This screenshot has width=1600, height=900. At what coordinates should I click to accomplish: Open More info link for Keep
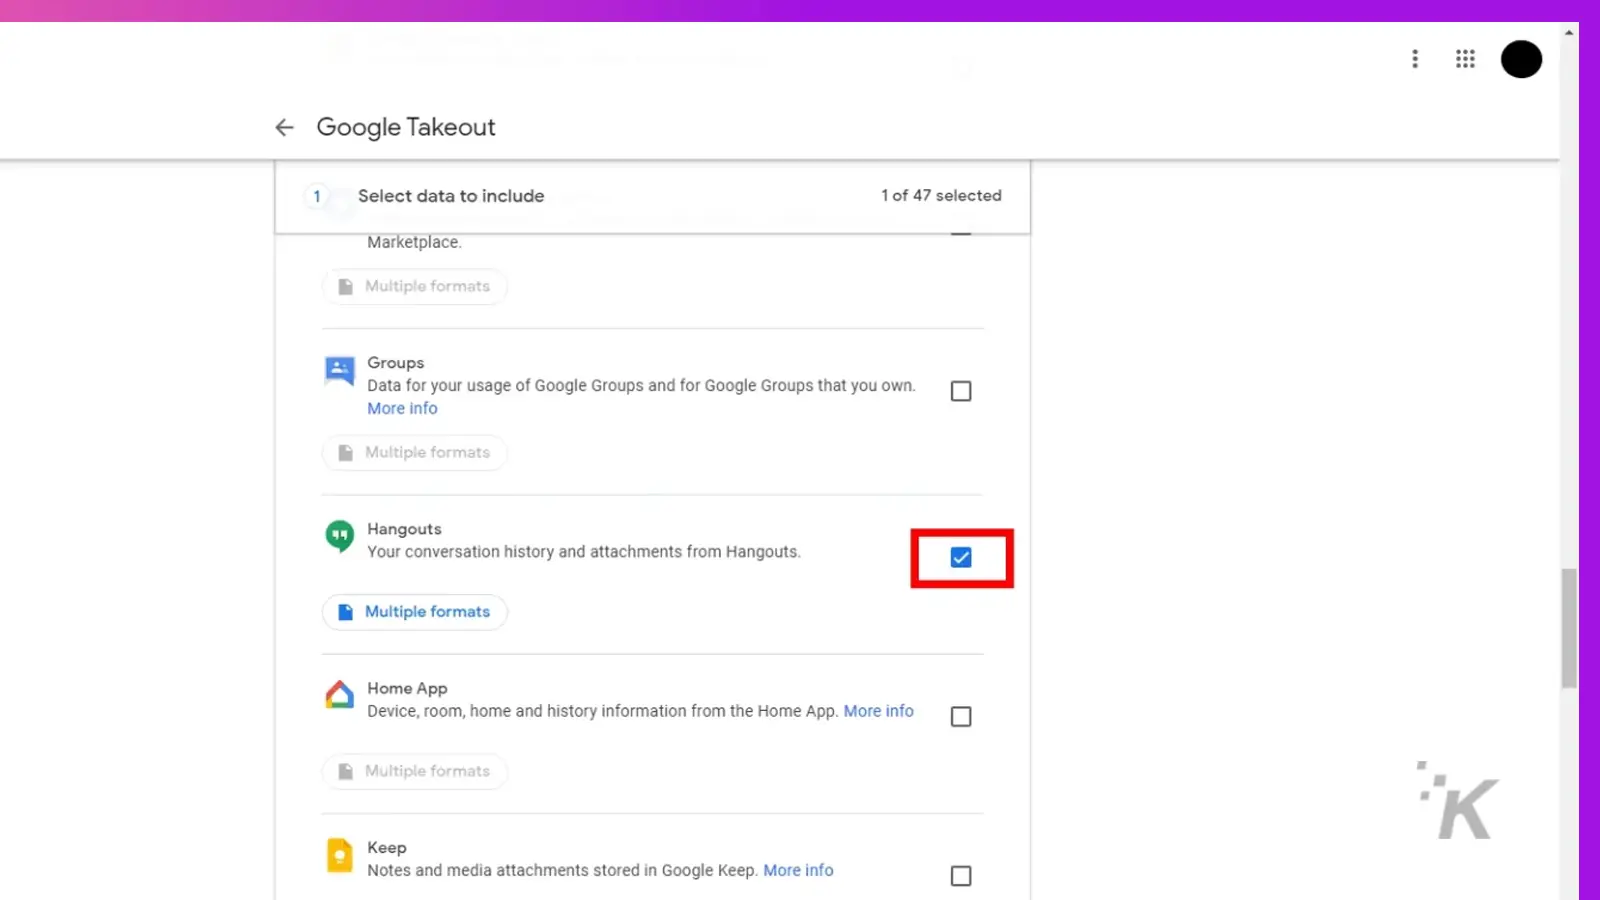point(798,870)
